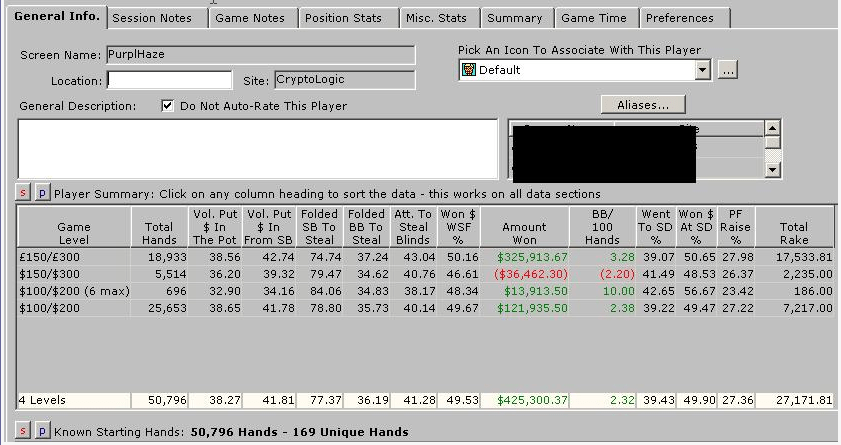Screen dimensions: 841x445
Task: Sort by Vol. Put $ In From SB heading
Action: point(269,227)
